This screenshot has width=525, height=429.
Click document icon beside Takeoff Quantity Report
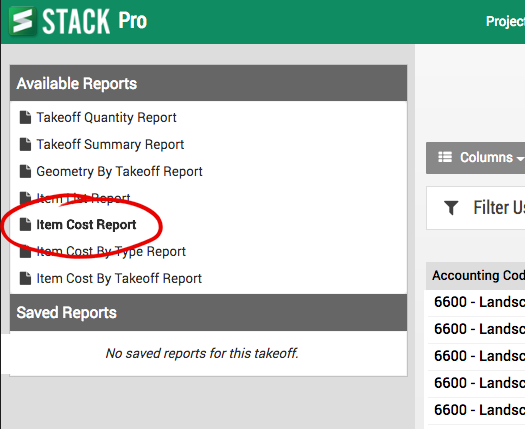click(x=25, y=118)
